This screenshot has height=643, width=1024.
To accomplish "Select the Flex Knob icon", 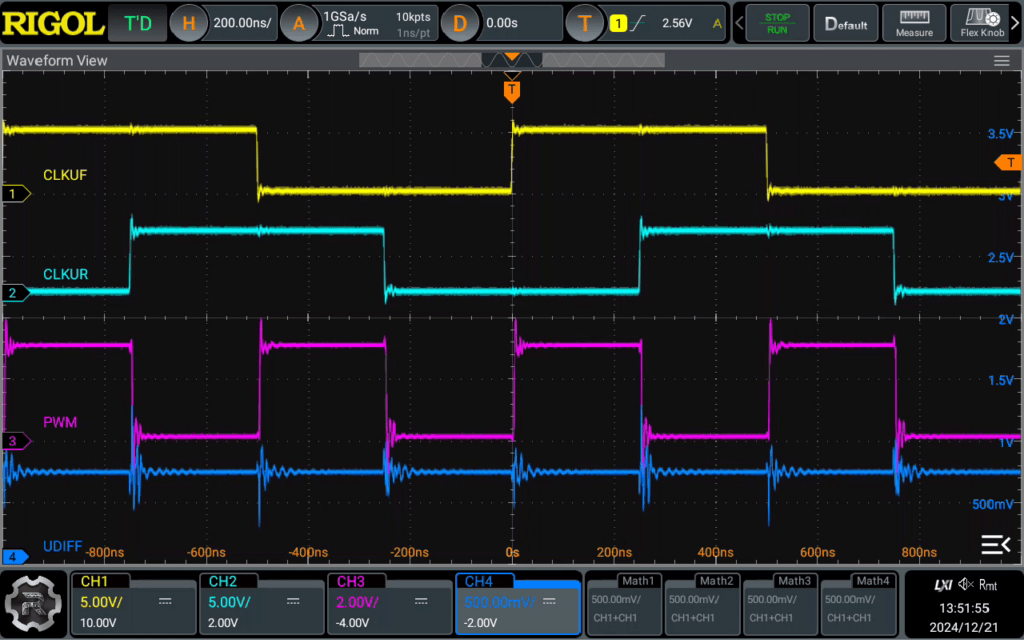I will pyautogui.click(x=982, y=24).
